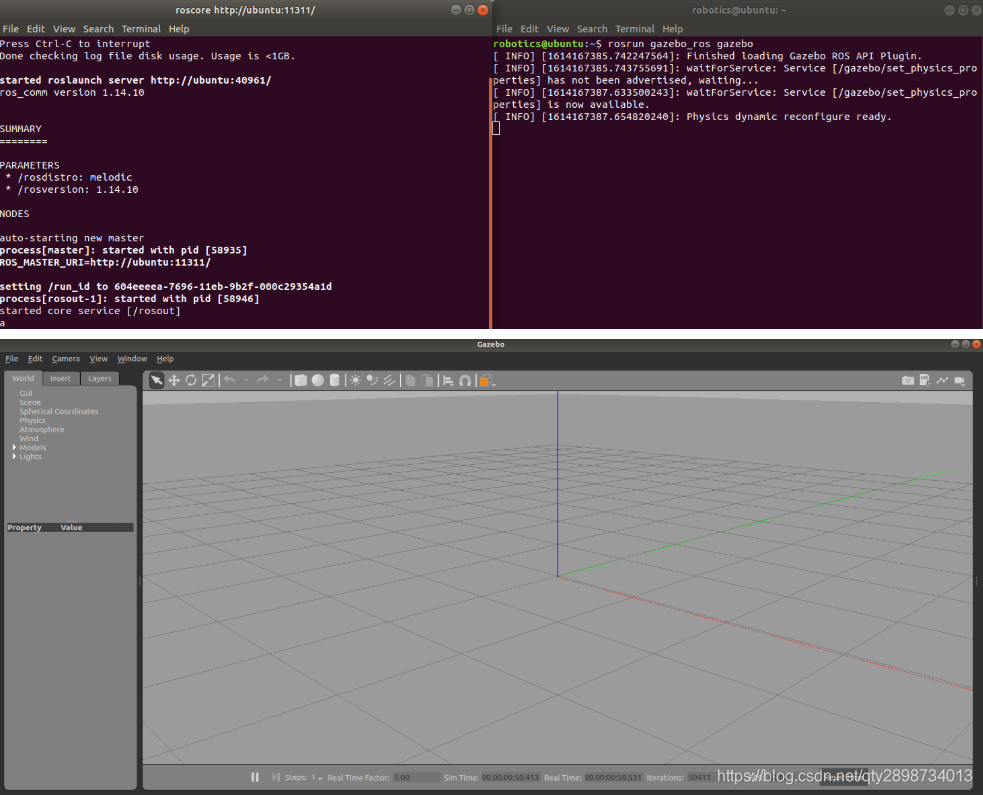This screenshot has width=983, height=795.
Task: Open Search menu in roscore terminal window
Action: [x=98, y=29]
